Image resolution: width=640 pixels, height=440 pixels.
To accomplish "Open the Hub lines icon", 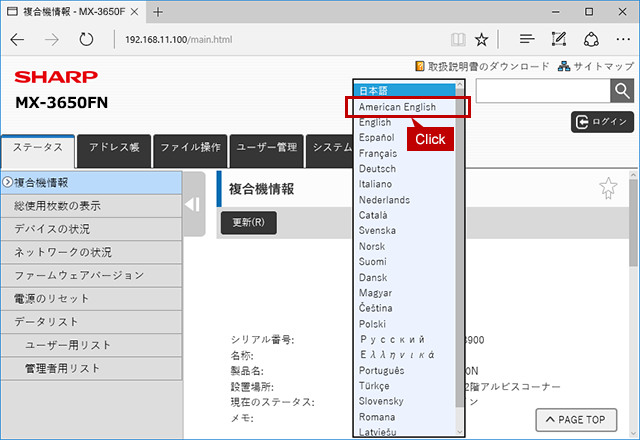I will 527,39.
